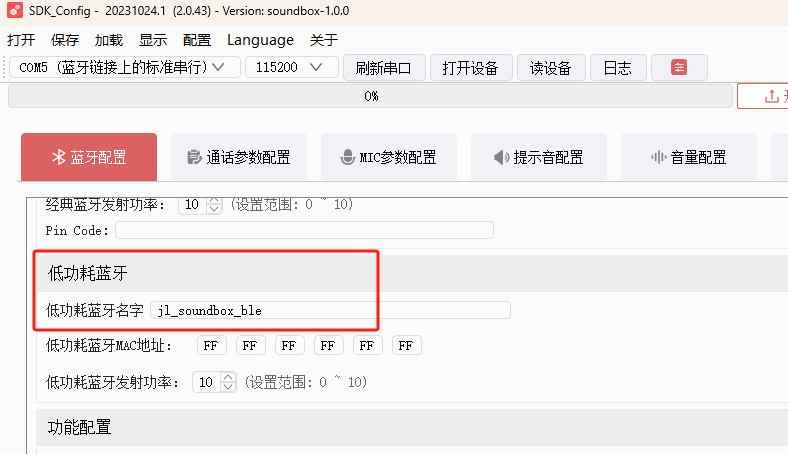788x454 pixels.
Task: Switch to the 音量配置 tab
Action: pyautogui.click(x=688, y=157)
